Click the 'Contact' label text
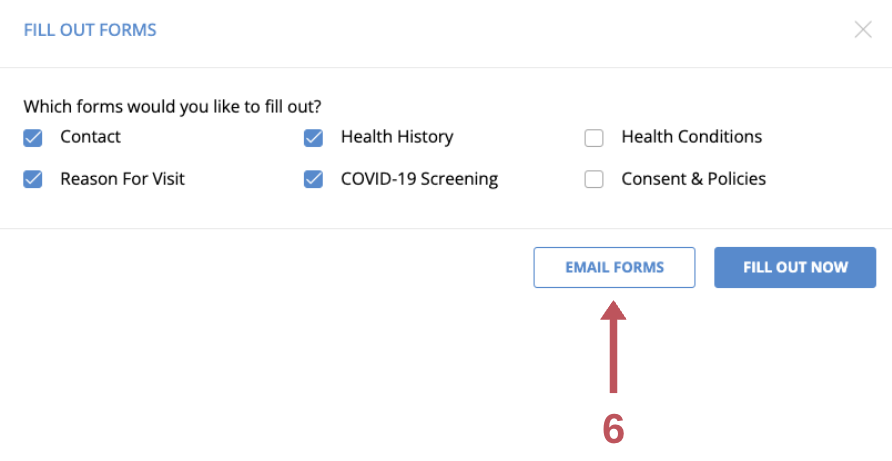Screen dimensions: 892x461 point(90,137)
